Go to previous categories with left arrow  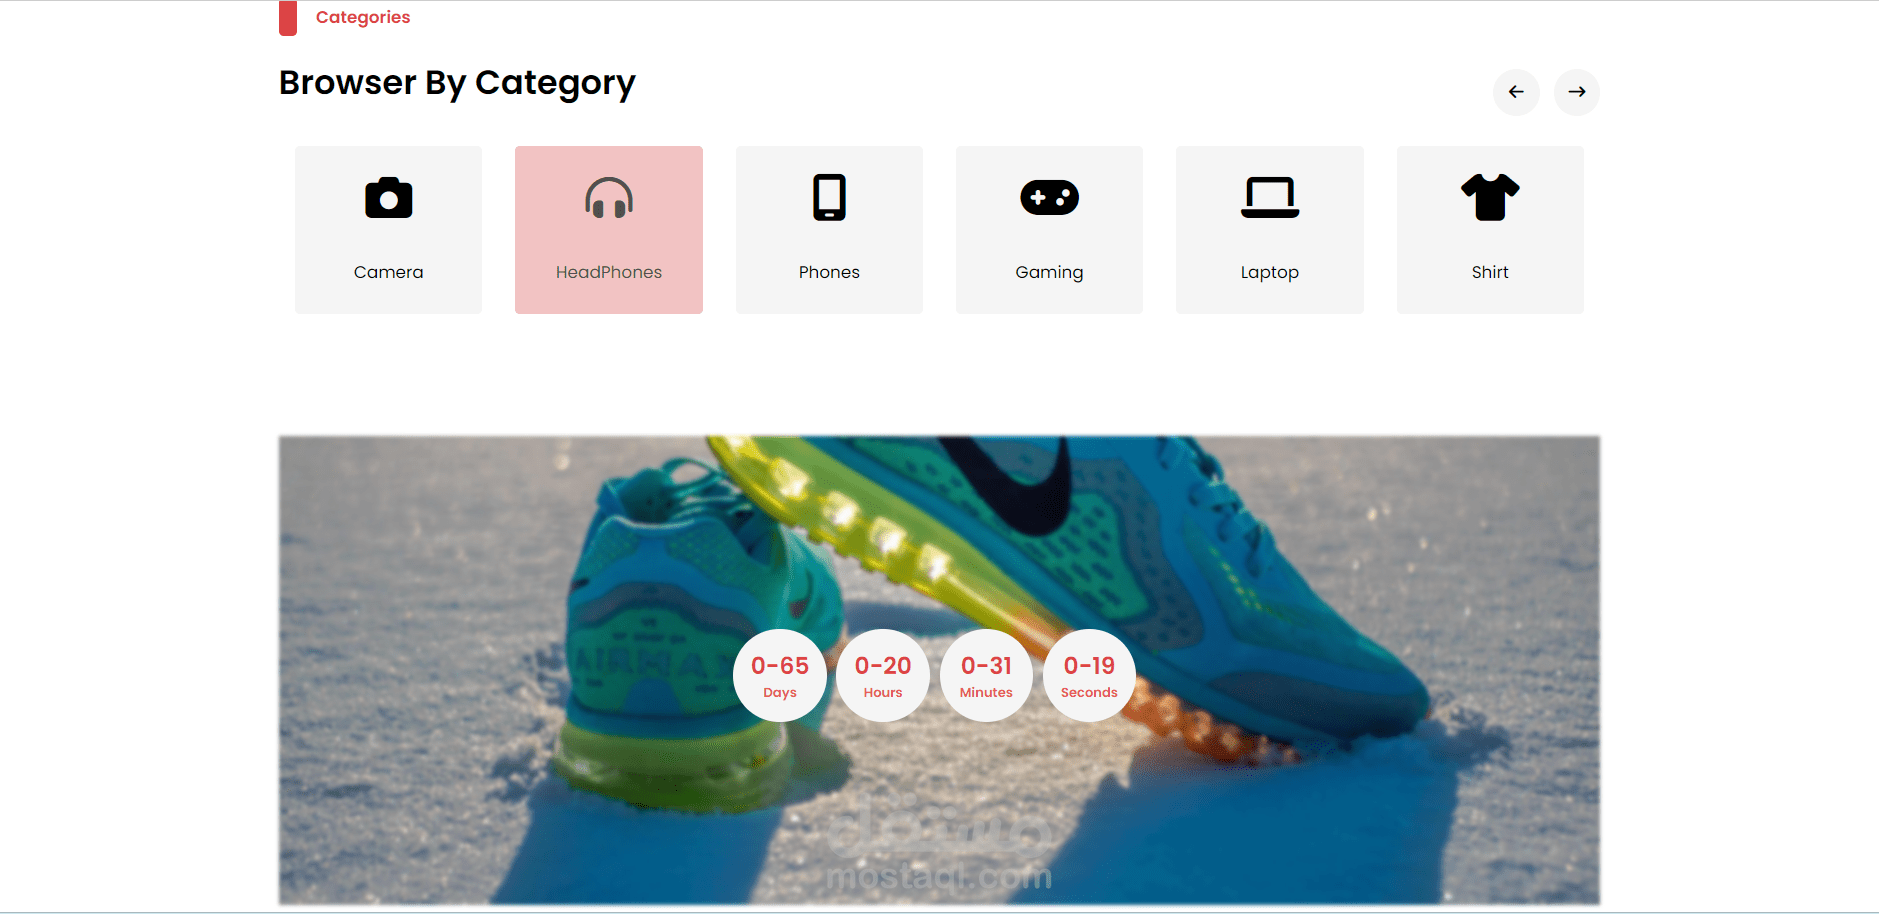[x=1516, y=92]
